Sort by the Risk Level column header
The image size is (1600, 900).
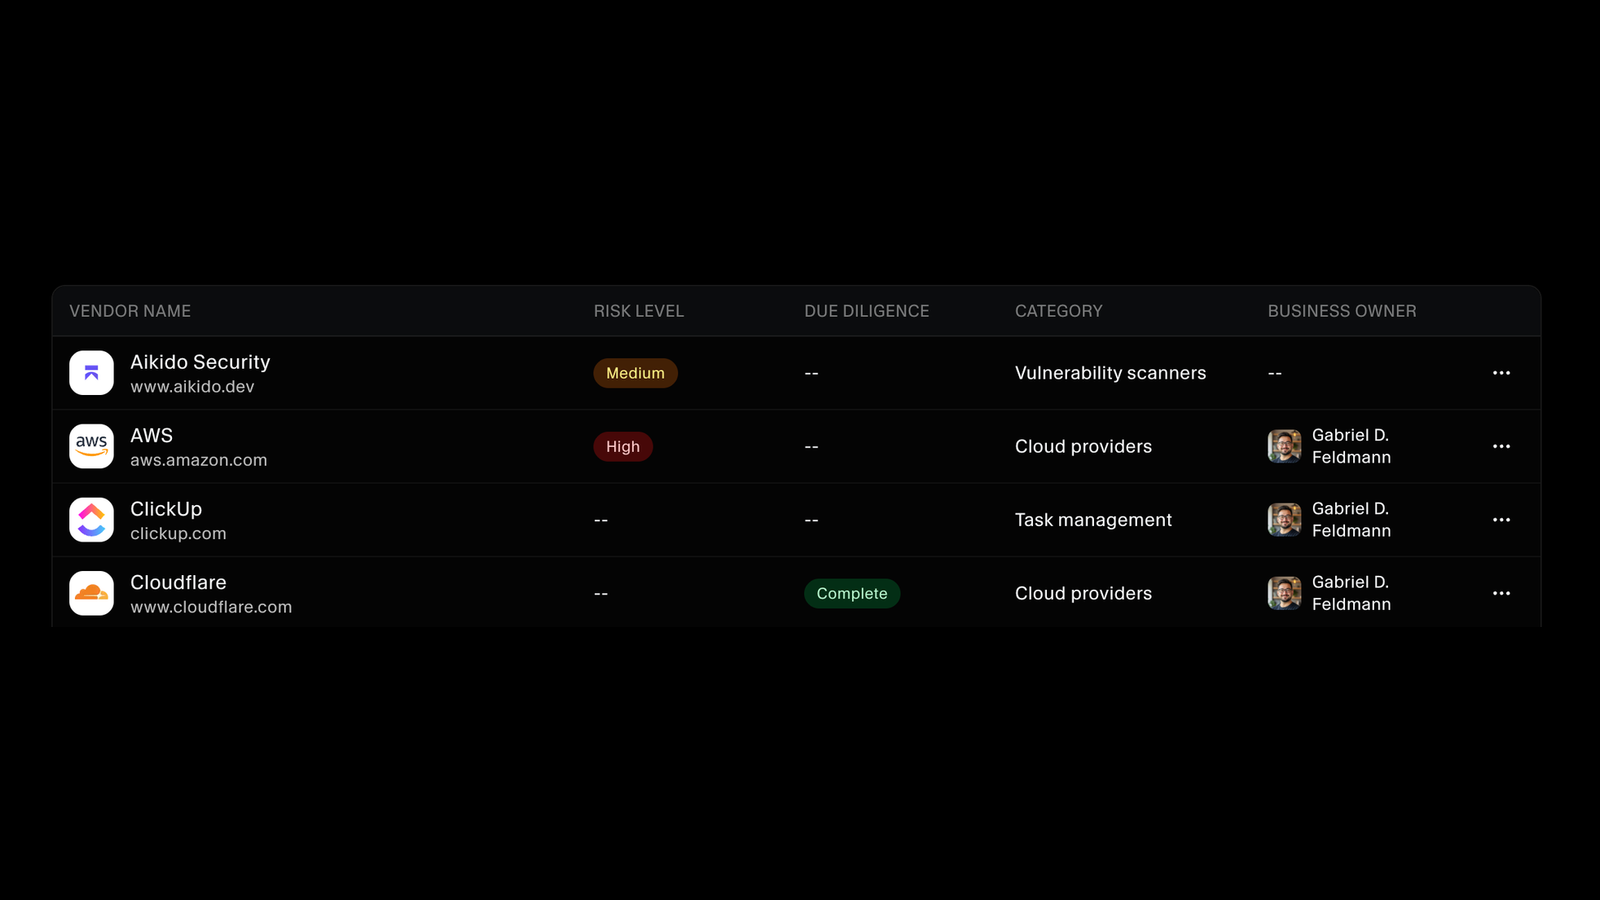[x=639, y=311]
